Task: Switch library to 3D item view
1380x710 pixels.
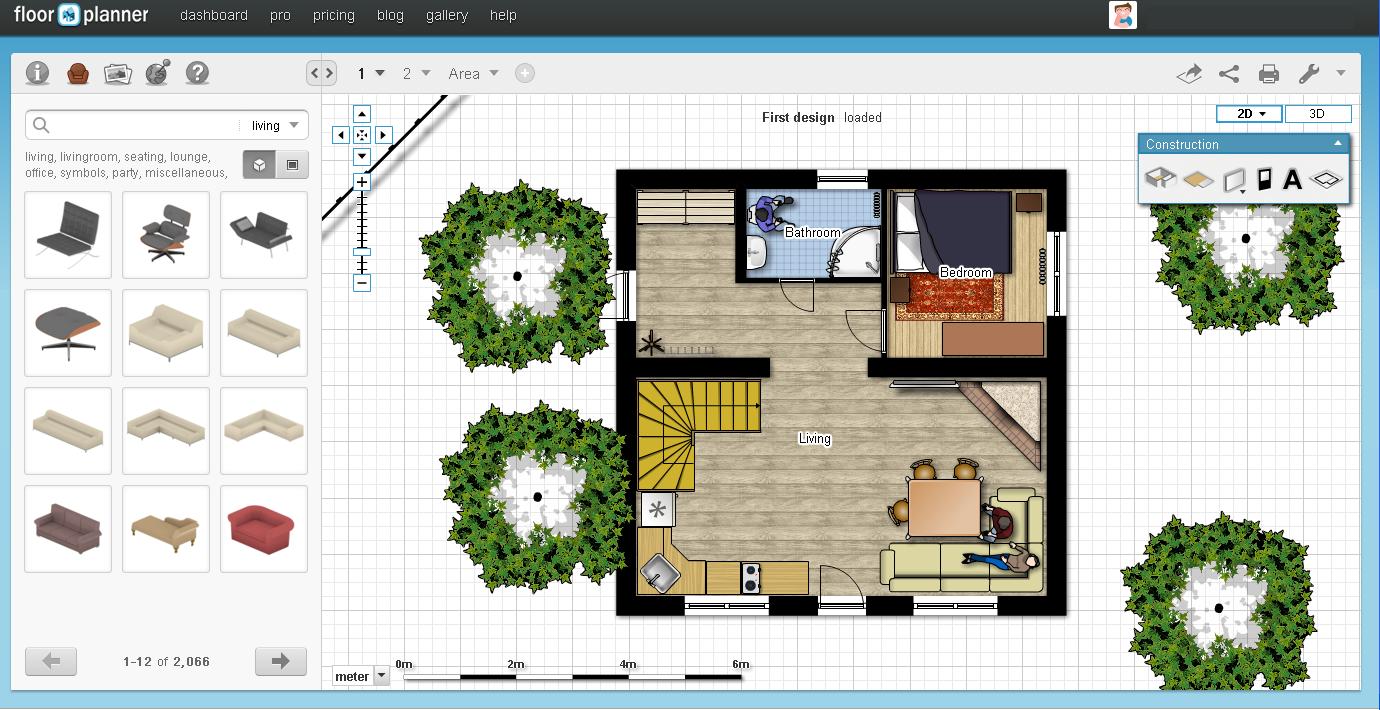Action: 259,165
